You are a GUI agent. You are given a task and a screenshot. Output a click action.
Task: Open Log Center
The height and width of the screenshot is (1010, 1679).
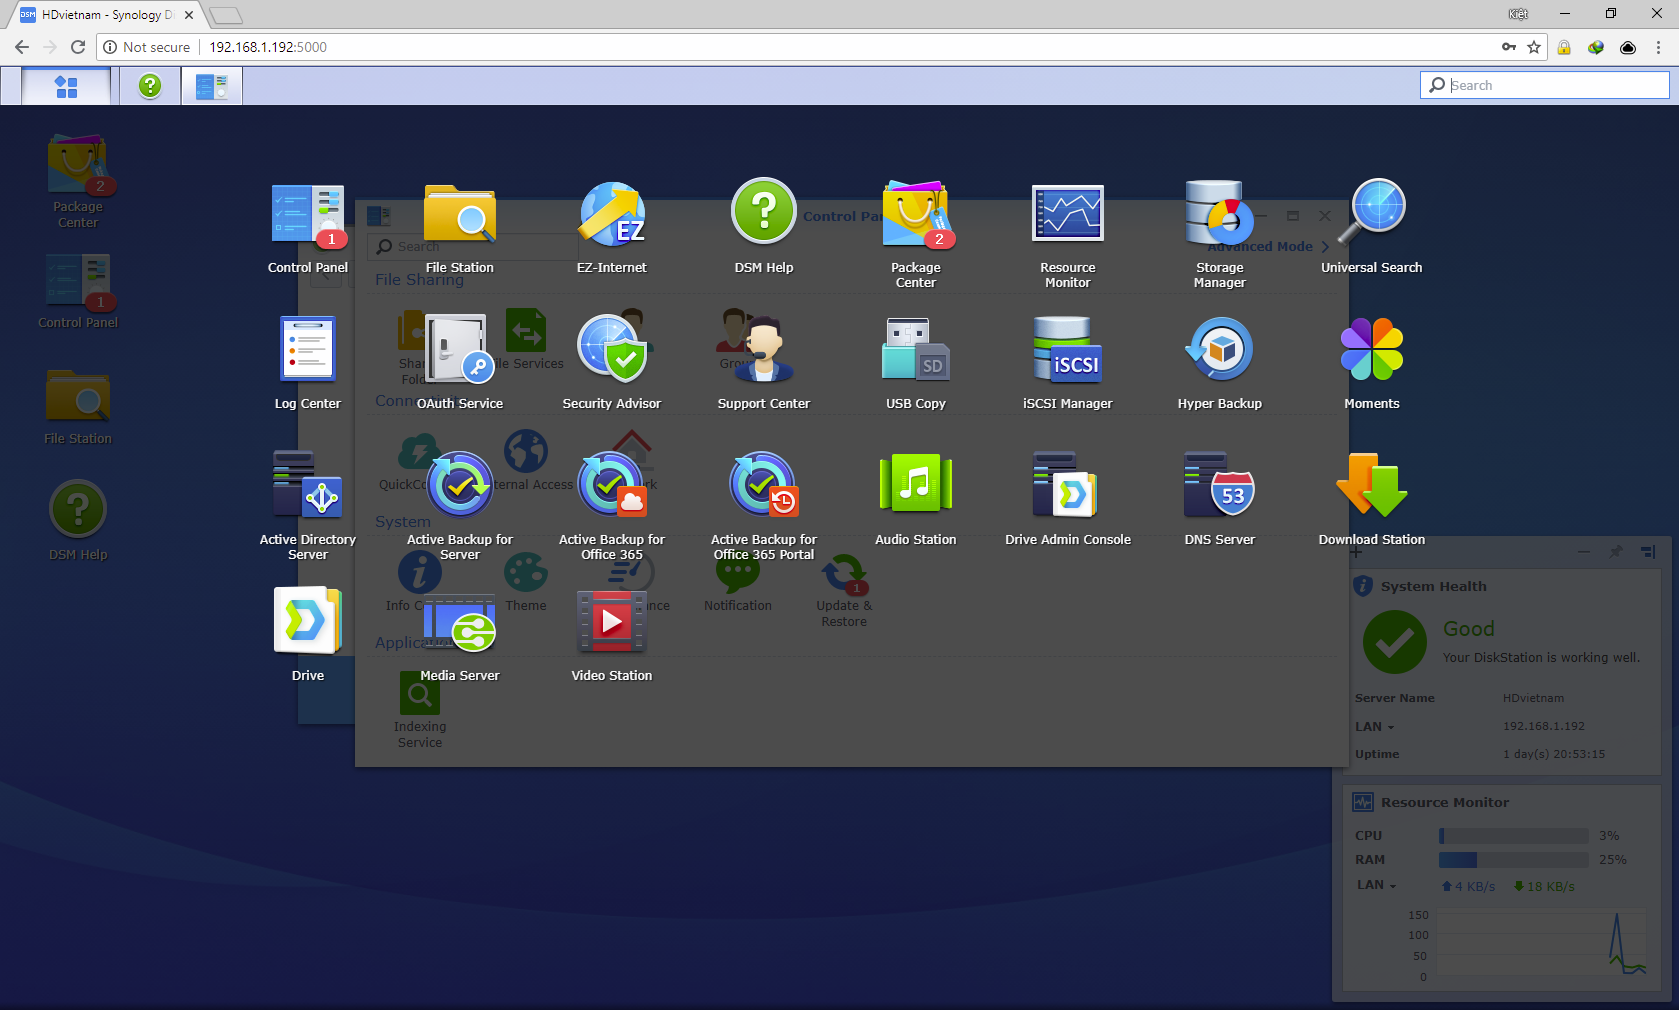coord(308,363)
